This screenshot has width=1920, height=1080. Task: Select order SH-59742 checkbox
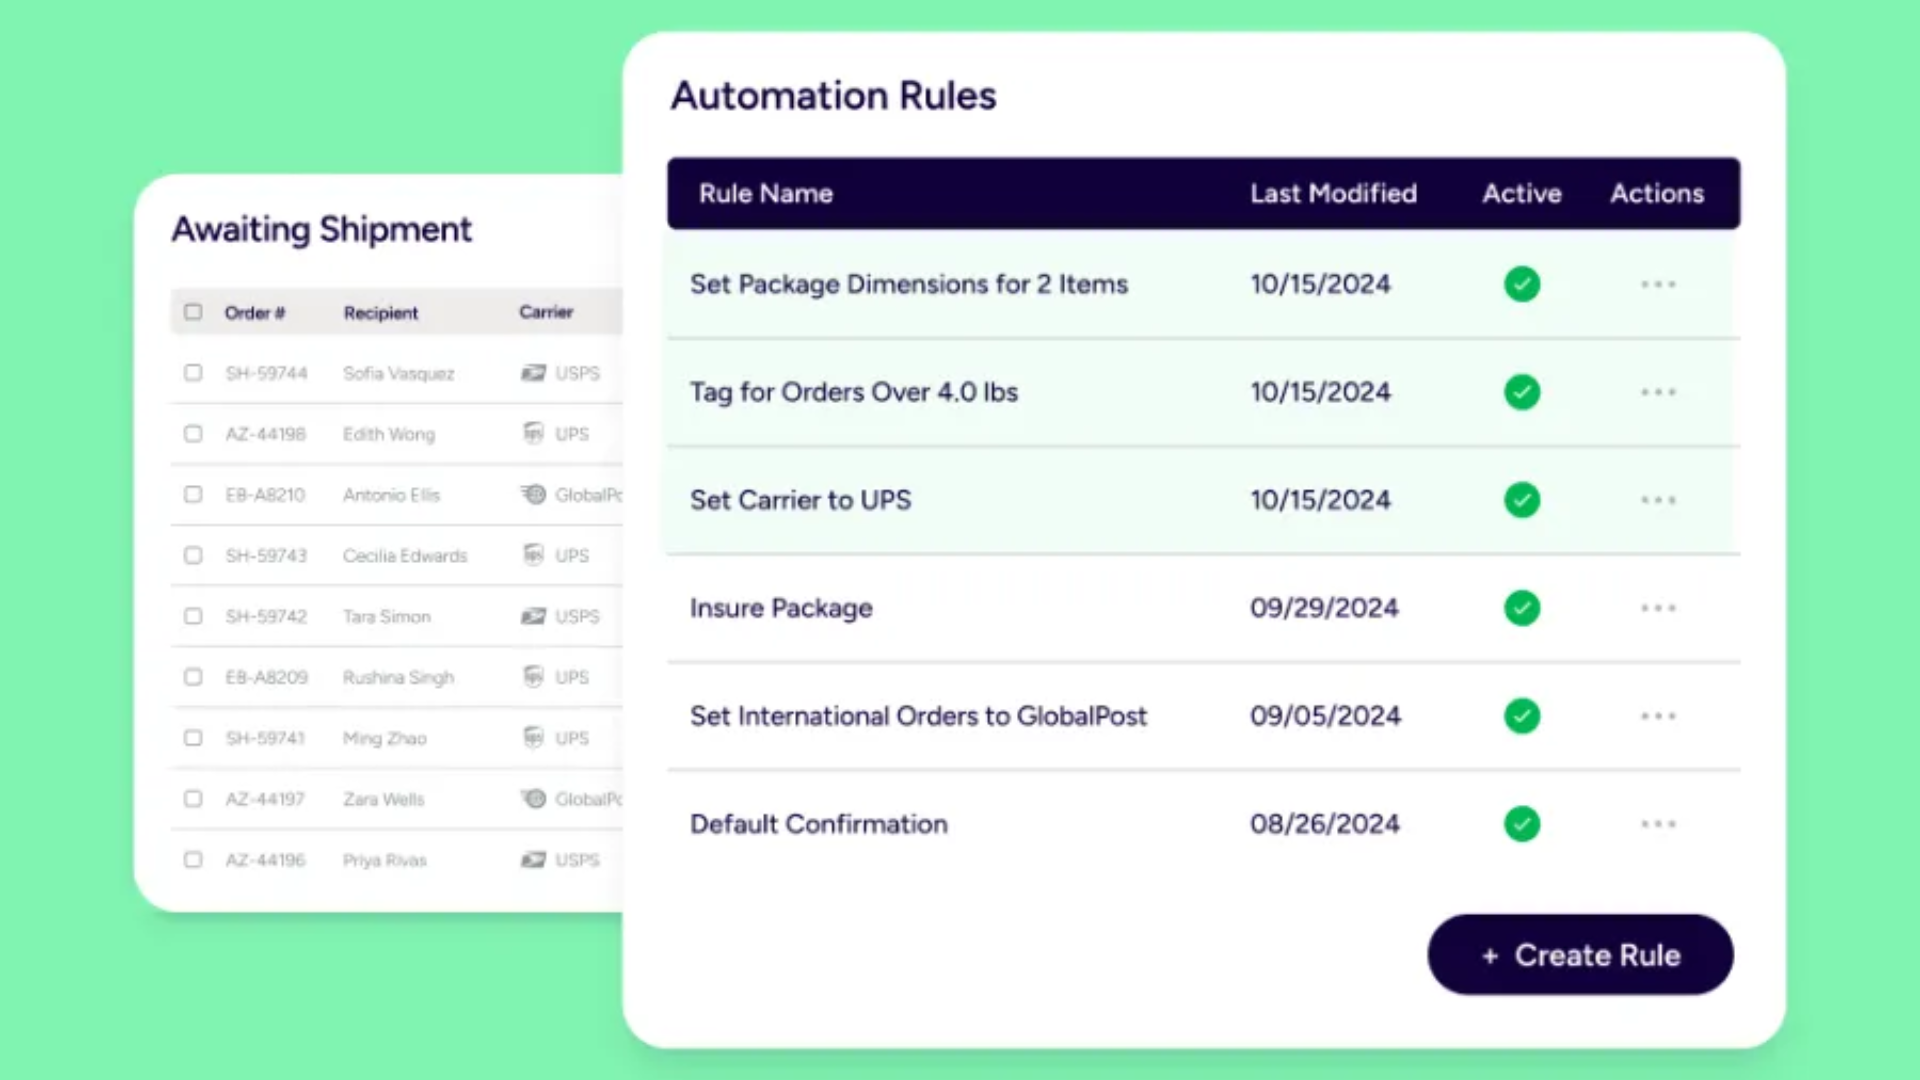pos(193,616)
